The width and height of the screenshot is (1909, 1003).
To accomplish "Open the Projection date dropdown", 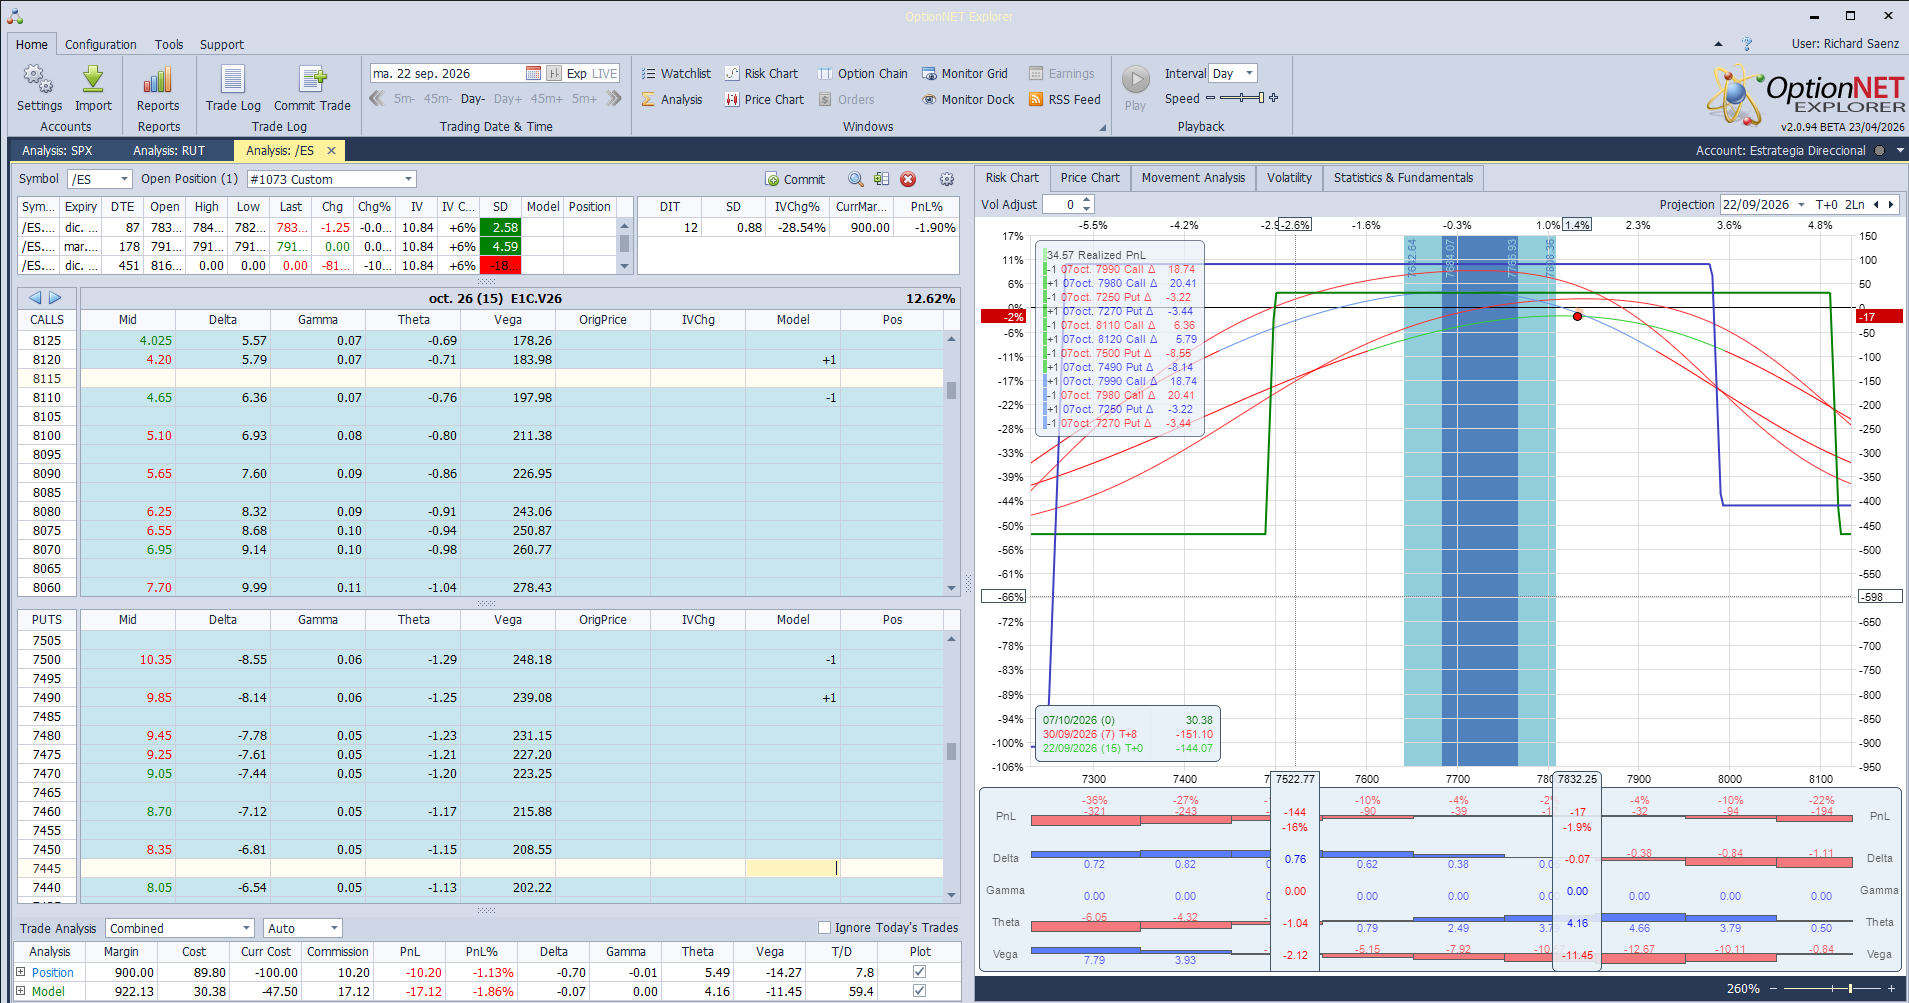I will (1802, 204).
